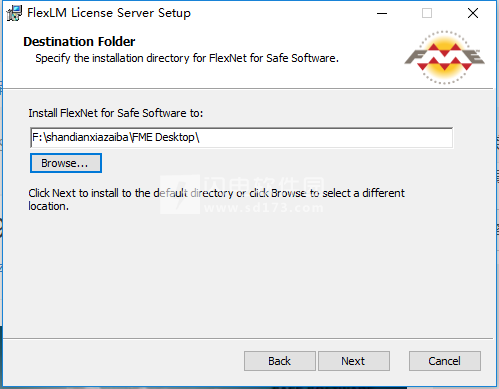Click the 'Specify the installation directory' subtitle
Viewport: 499px width, 389px height.
point(187,58)
